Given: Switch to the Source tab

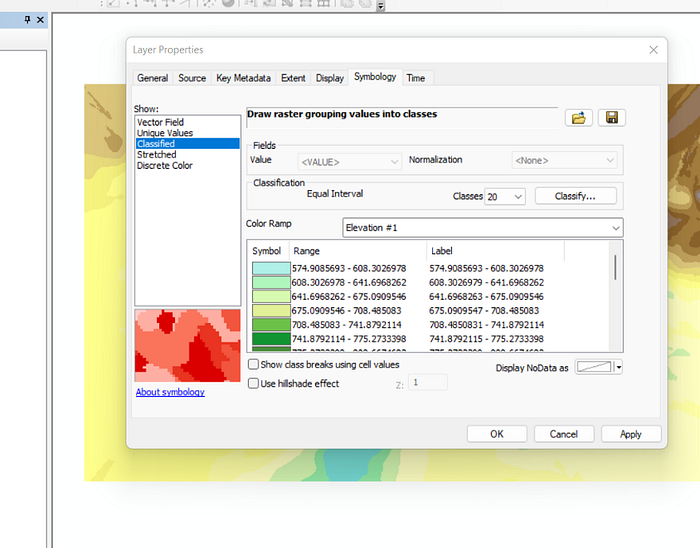Looking at the screenshot, I should (192, 78).
